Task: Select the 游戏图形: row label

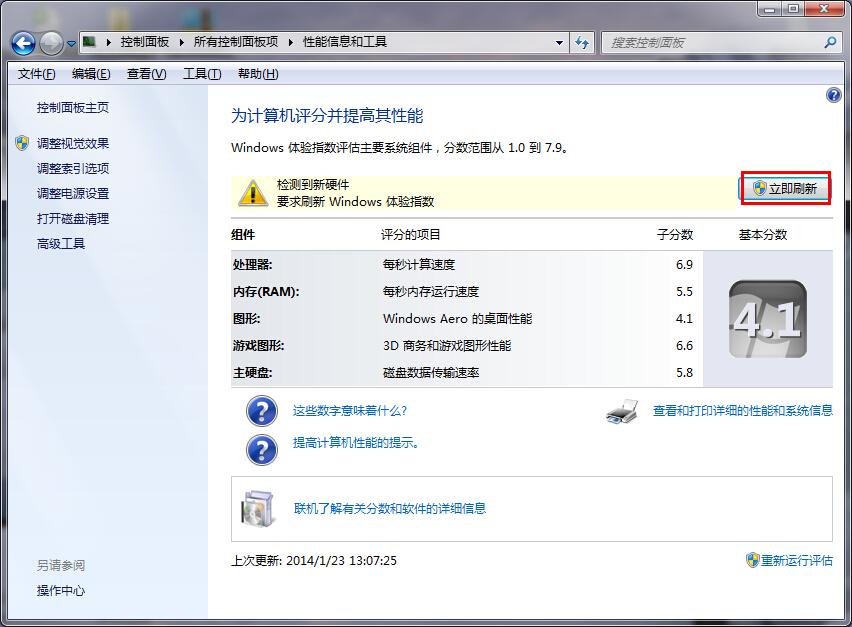Action: coord(259,346)
